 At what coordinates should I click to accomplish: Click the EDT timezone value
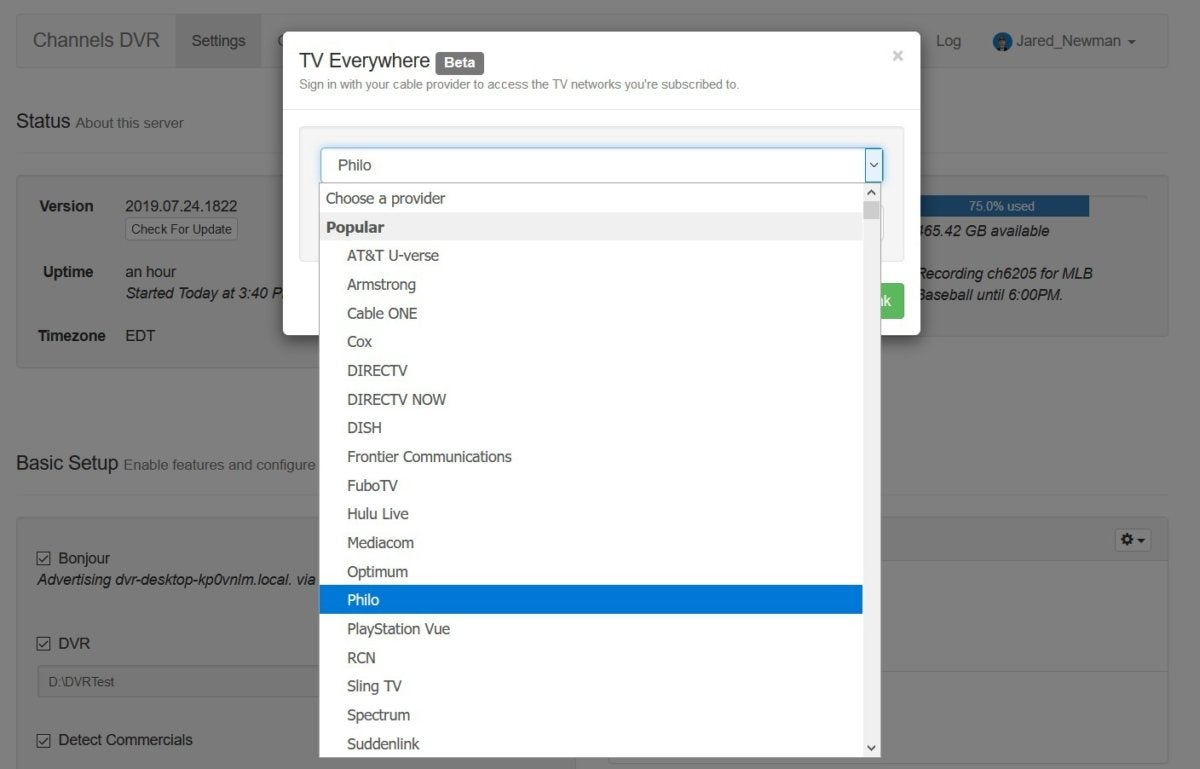coord(140,336)
